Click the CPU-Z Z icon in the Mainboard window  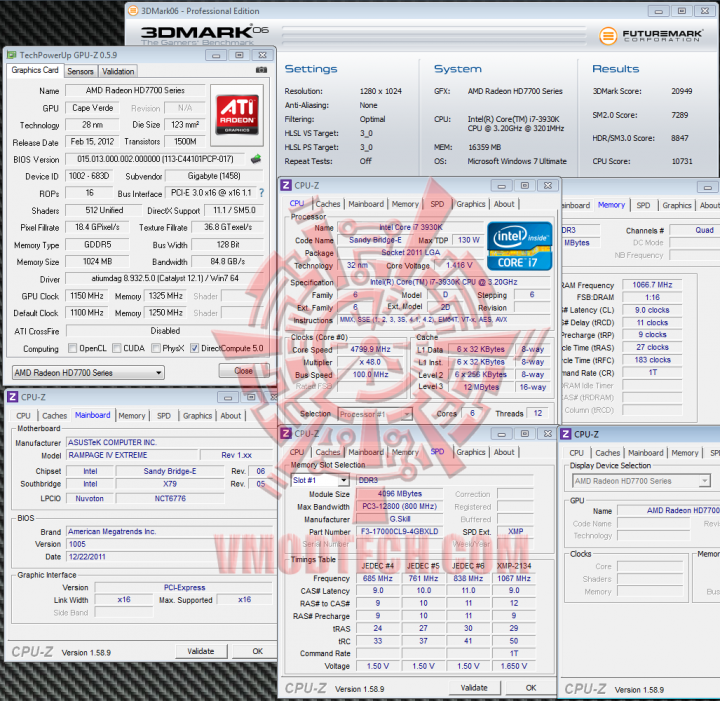tap(12, 397)
